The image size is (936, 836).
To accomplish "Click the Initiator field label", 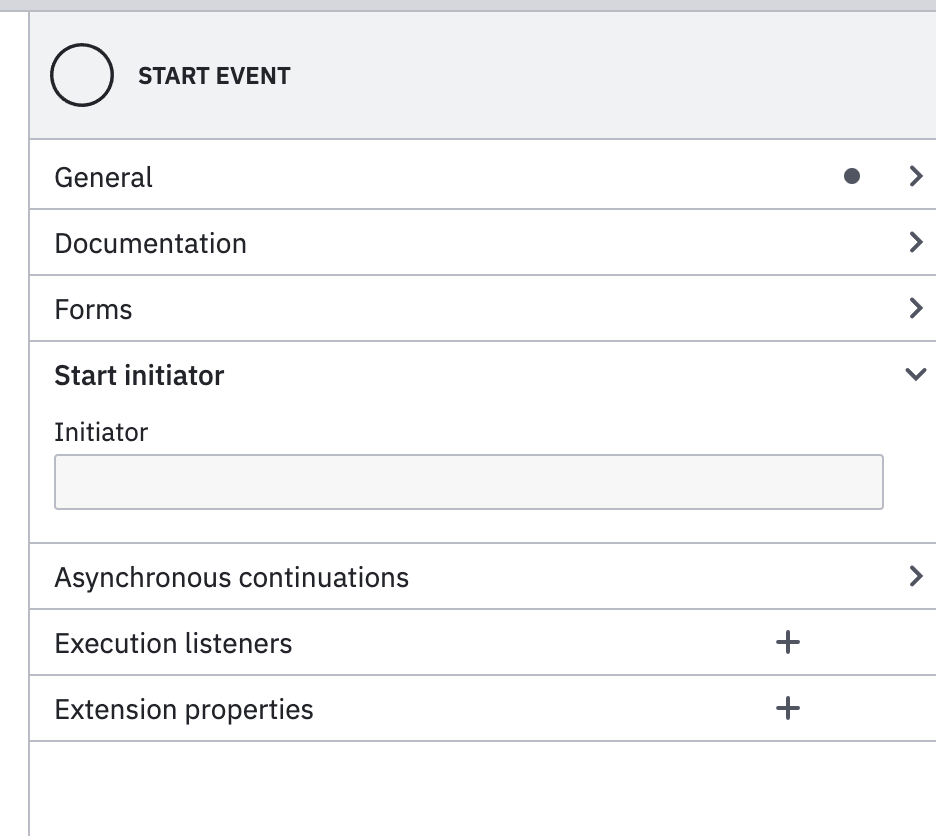I will pos(101,432).
